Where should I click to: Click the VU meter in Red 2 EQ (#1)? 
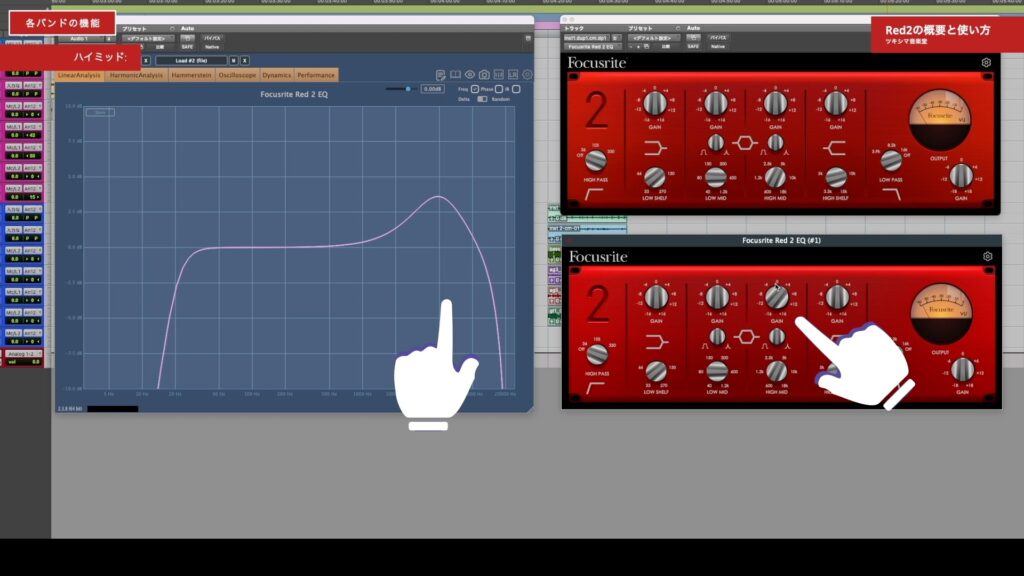[x=941, y=313]
